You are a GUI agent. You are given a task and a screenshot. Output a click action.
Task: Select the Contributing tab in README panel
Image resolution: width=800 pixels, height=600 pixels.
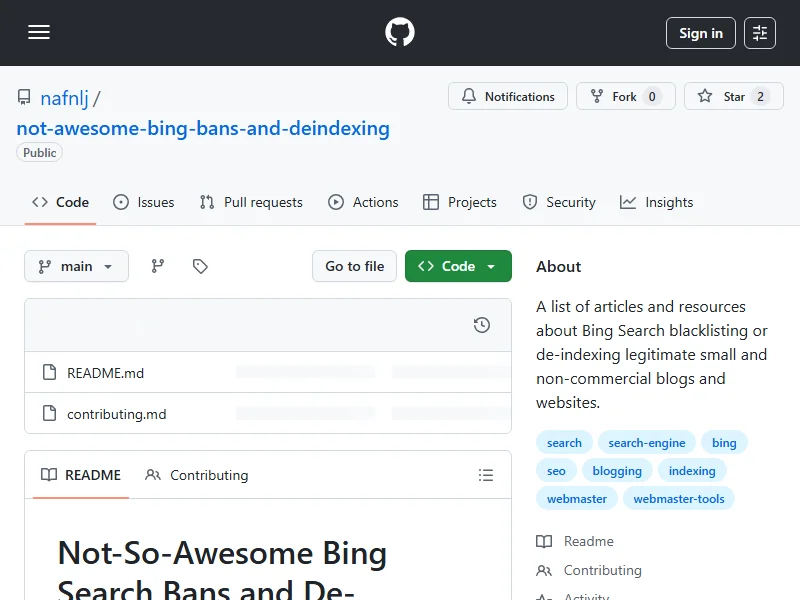[x=197, y=475]
